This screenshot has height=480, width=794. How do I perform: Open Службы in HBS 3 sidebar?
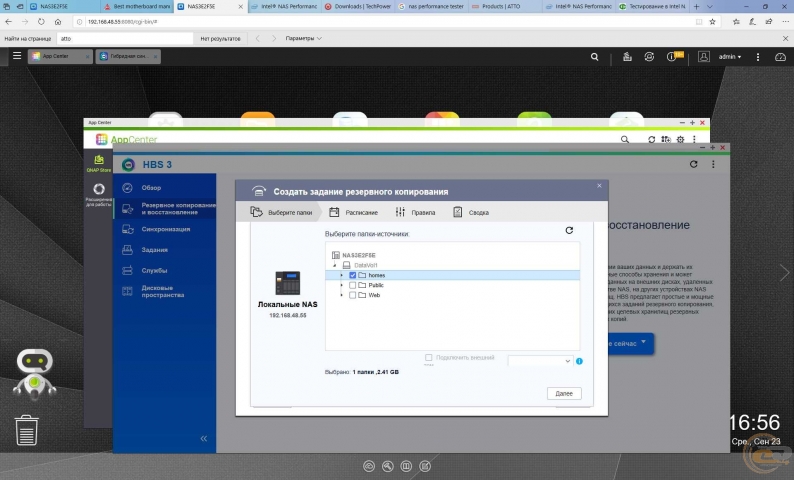click(x=165, y=270)
